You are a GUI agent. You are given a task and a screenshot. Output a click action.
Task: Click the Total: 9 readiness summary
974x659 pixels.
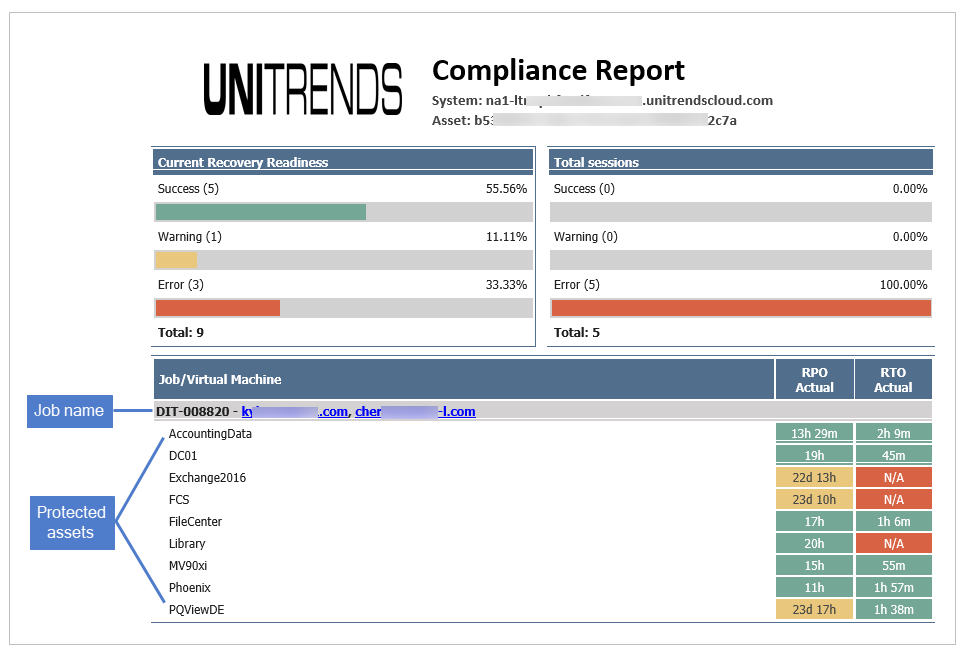click(181, 332)
